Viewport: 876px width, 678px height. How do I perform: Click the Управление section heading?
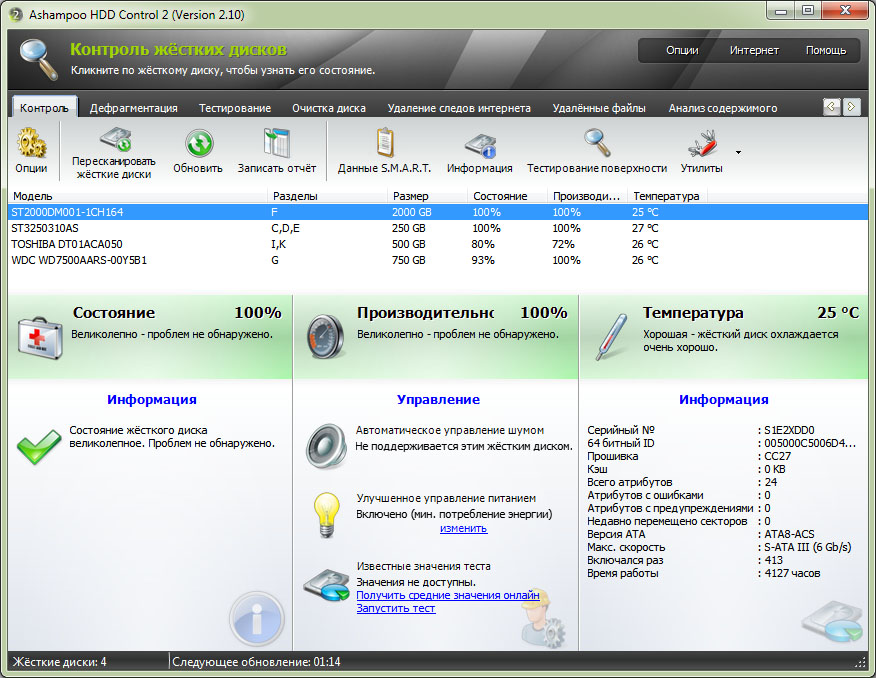(x=438, y=399)
